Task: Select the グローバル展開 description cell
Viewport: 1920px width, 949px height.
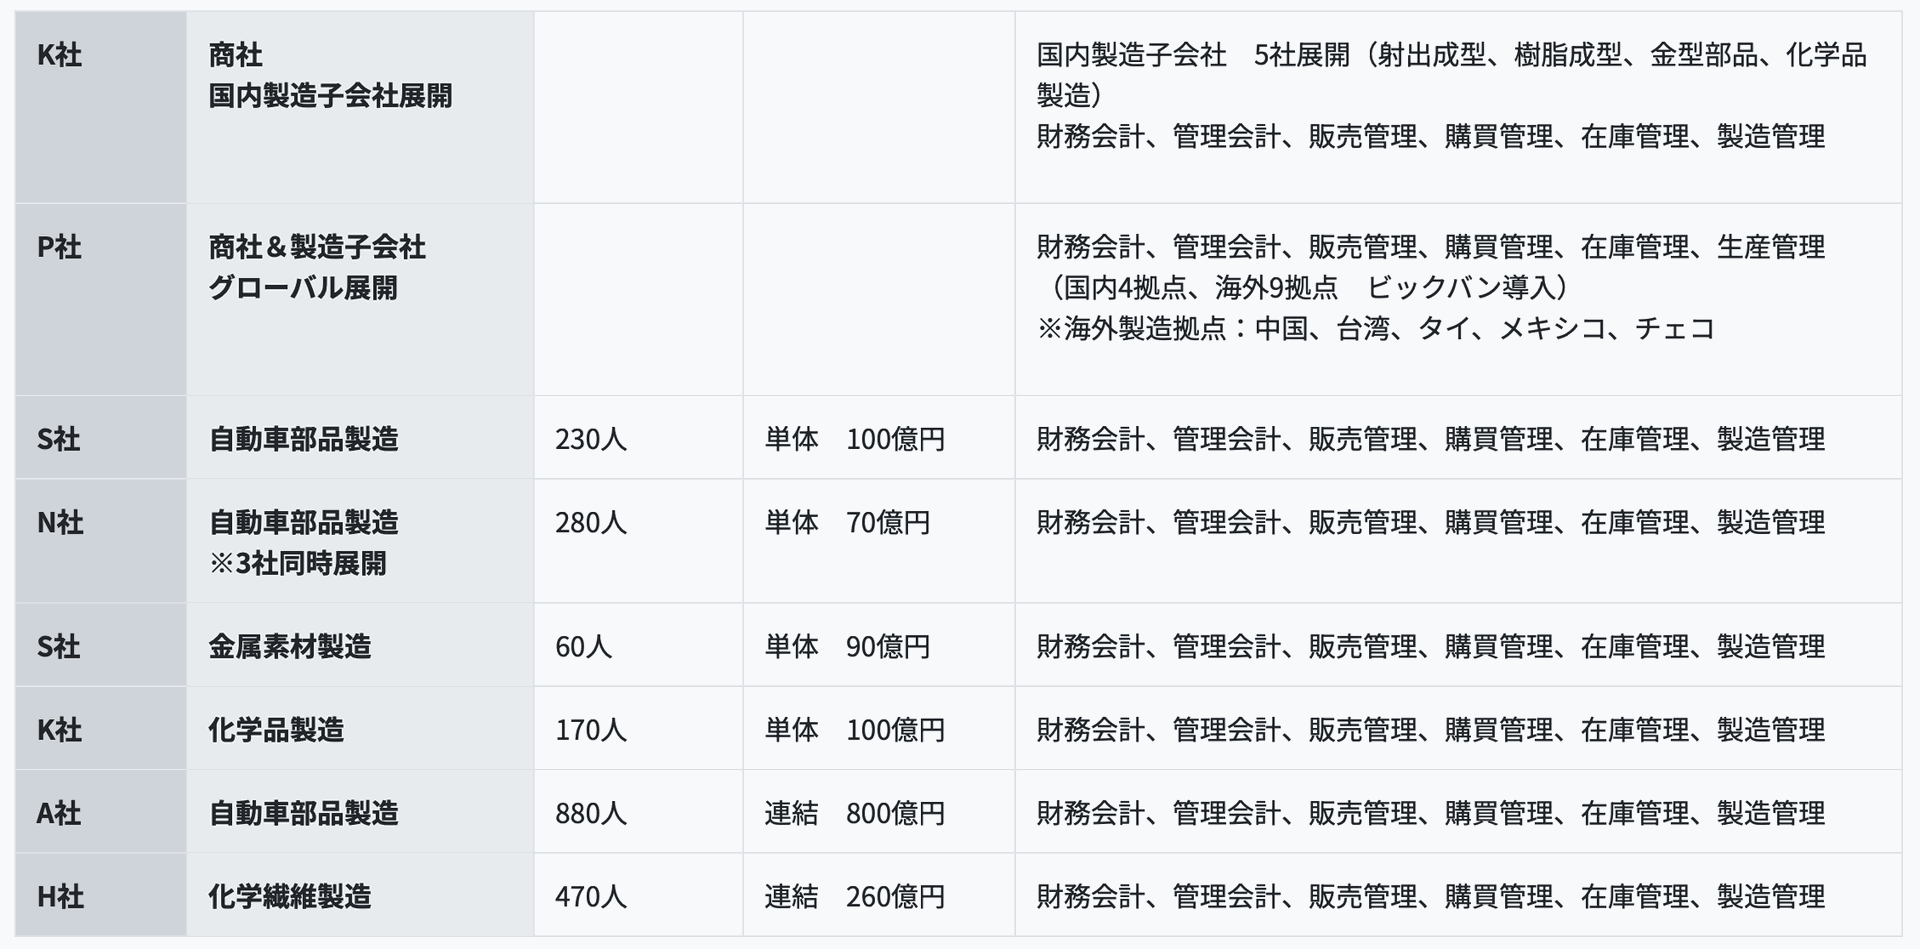Action: [x=360, y=300]
